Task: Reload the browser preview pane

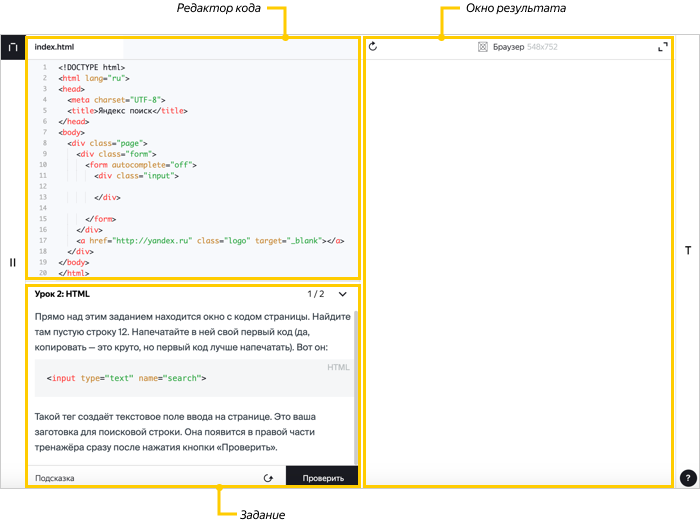Action: pos(373,46)
